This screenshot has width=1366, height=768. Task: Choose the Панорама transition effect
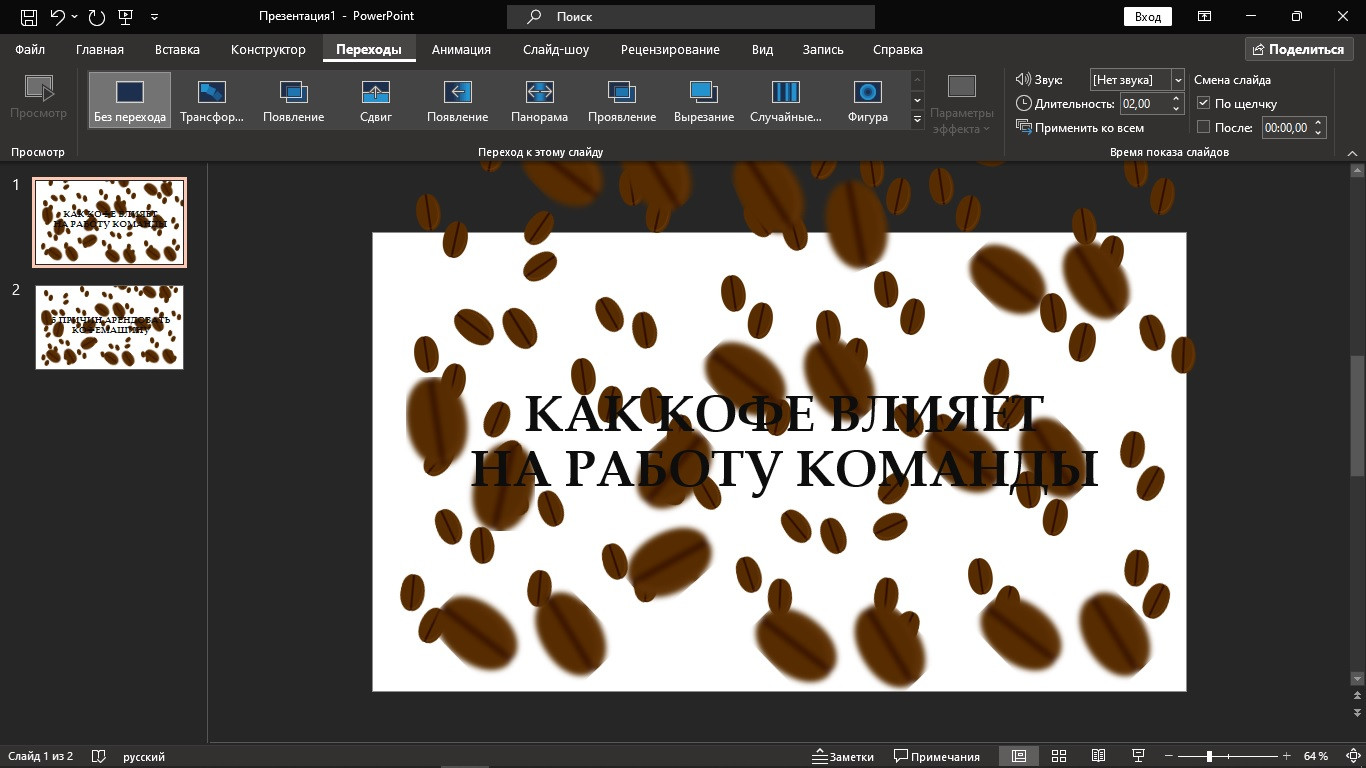pyautogui.click(x=539, y=93)
